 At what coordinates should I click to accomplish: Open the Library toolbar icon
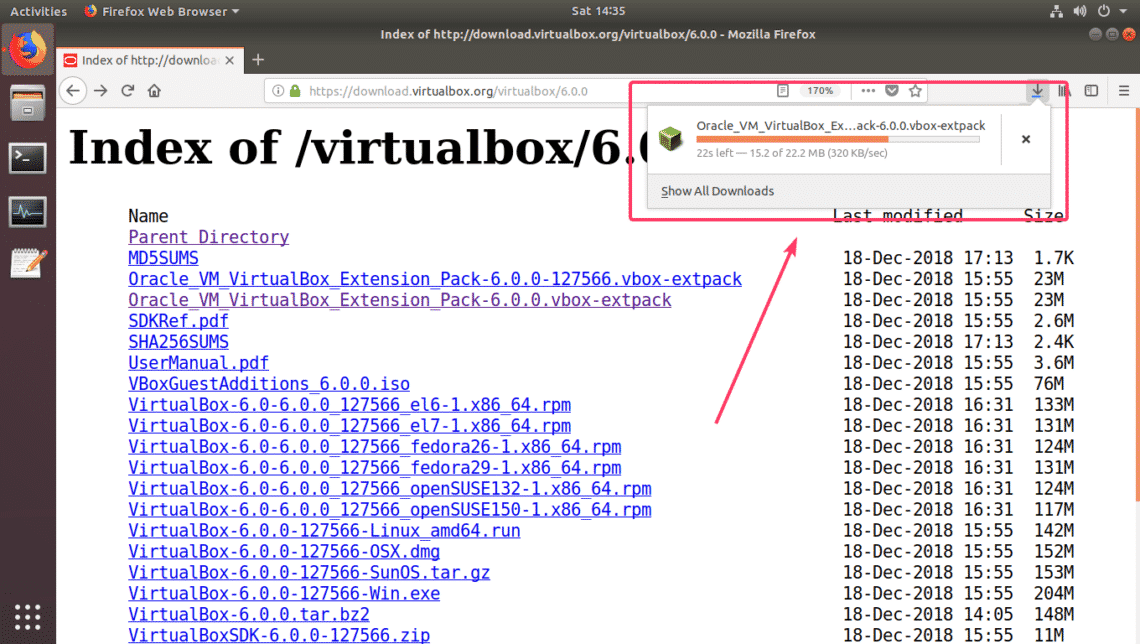pos(1064,91)
